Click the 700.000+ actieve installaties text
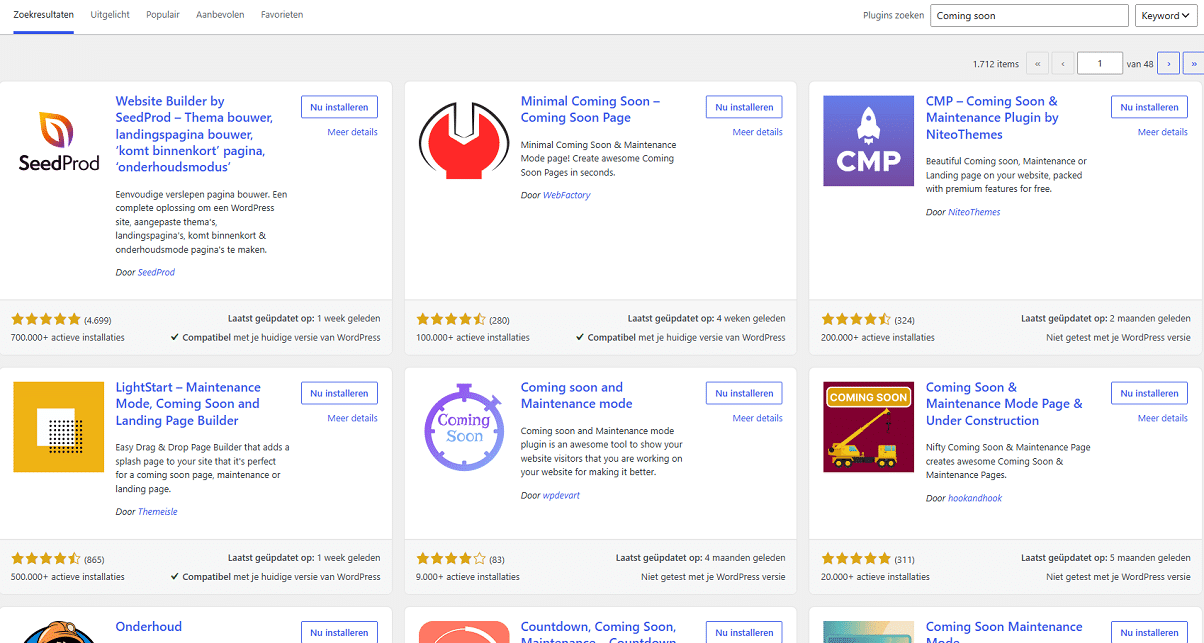Screen dimensions: 1204x643 tap(68, 338)
